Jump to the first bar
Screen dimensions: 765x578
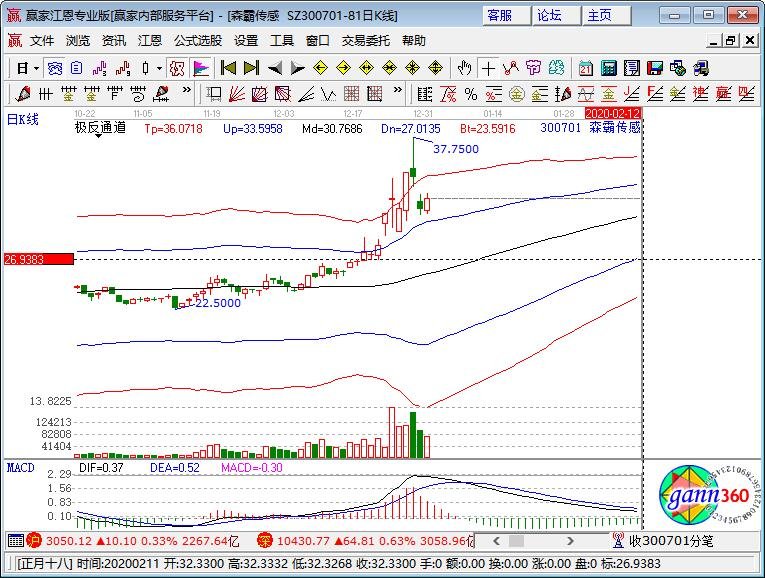(228, 68)
